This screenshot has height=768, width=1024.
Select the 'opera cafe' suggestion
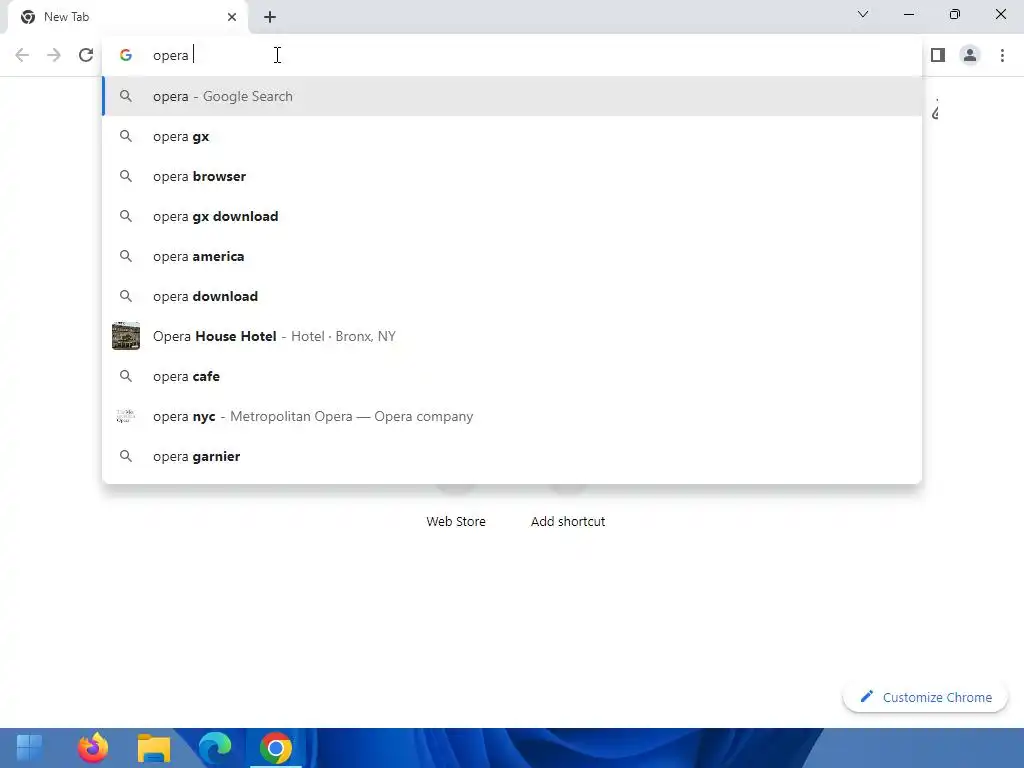512,376
